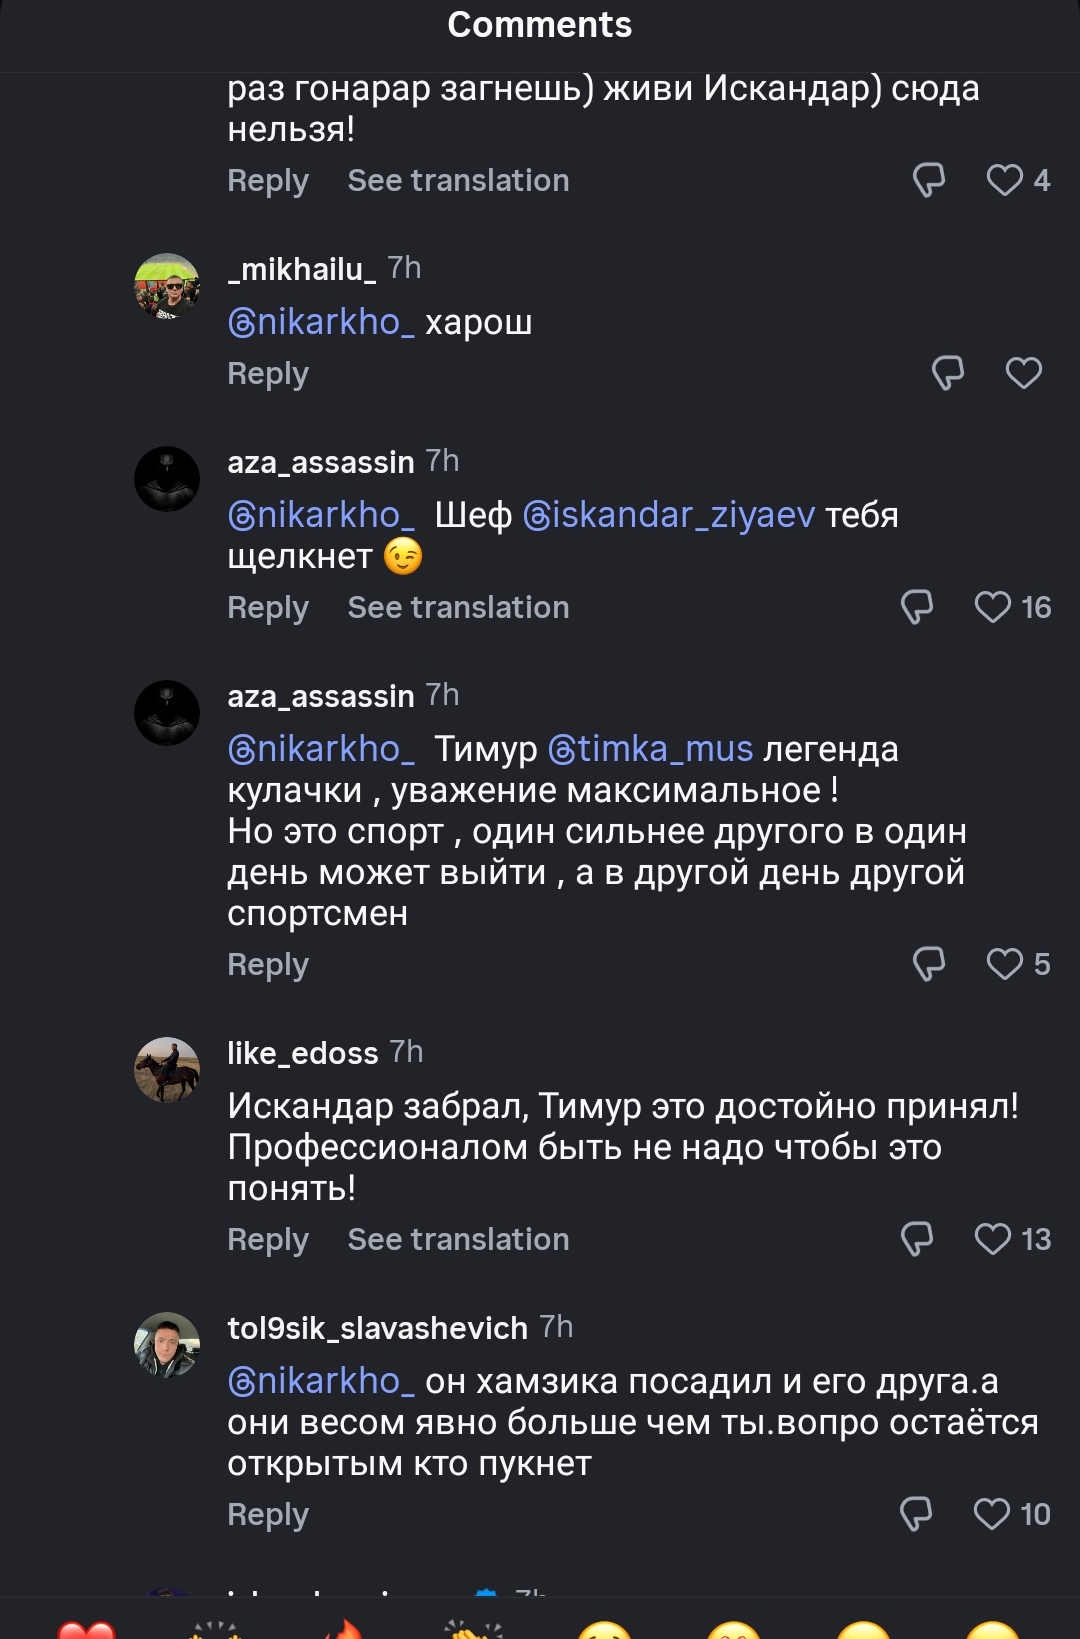This screenshot has height=1639, width=1080.
Task: Open the @timka_mus profile mention
Action: pyautogui.click(x=651, y=749)
